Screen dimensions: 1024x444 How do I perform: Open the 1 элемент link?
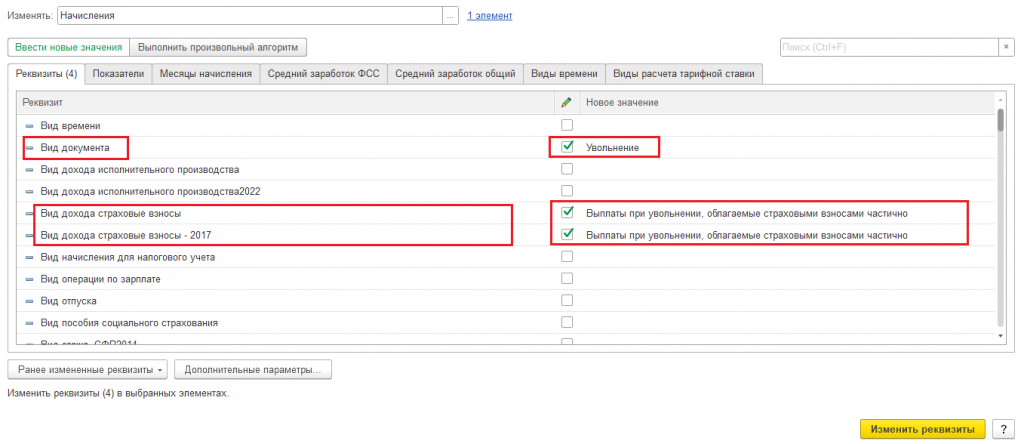tap(490, 16)
